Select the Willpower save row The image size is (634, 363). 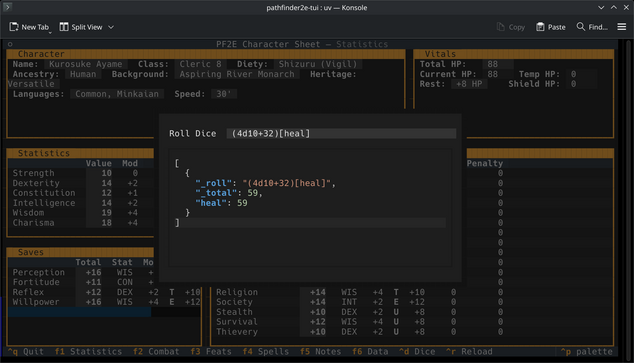click(104, 302)
